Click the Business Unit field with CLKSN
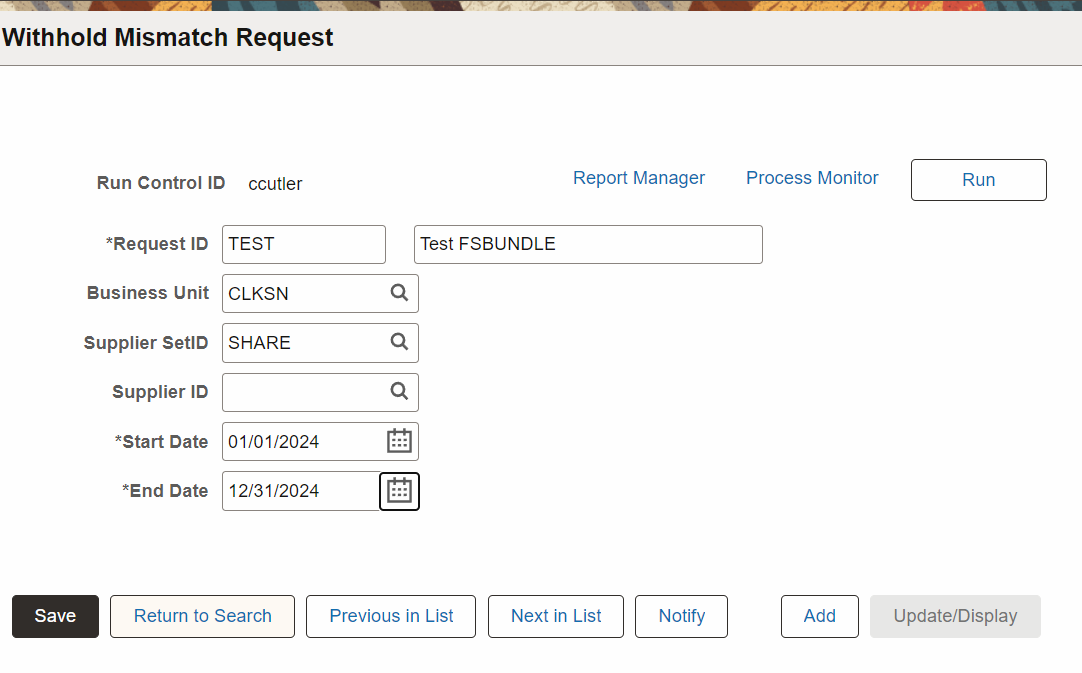Viewport: 1082px width, 673px height. pyautogui.click(x=303, y=293)
